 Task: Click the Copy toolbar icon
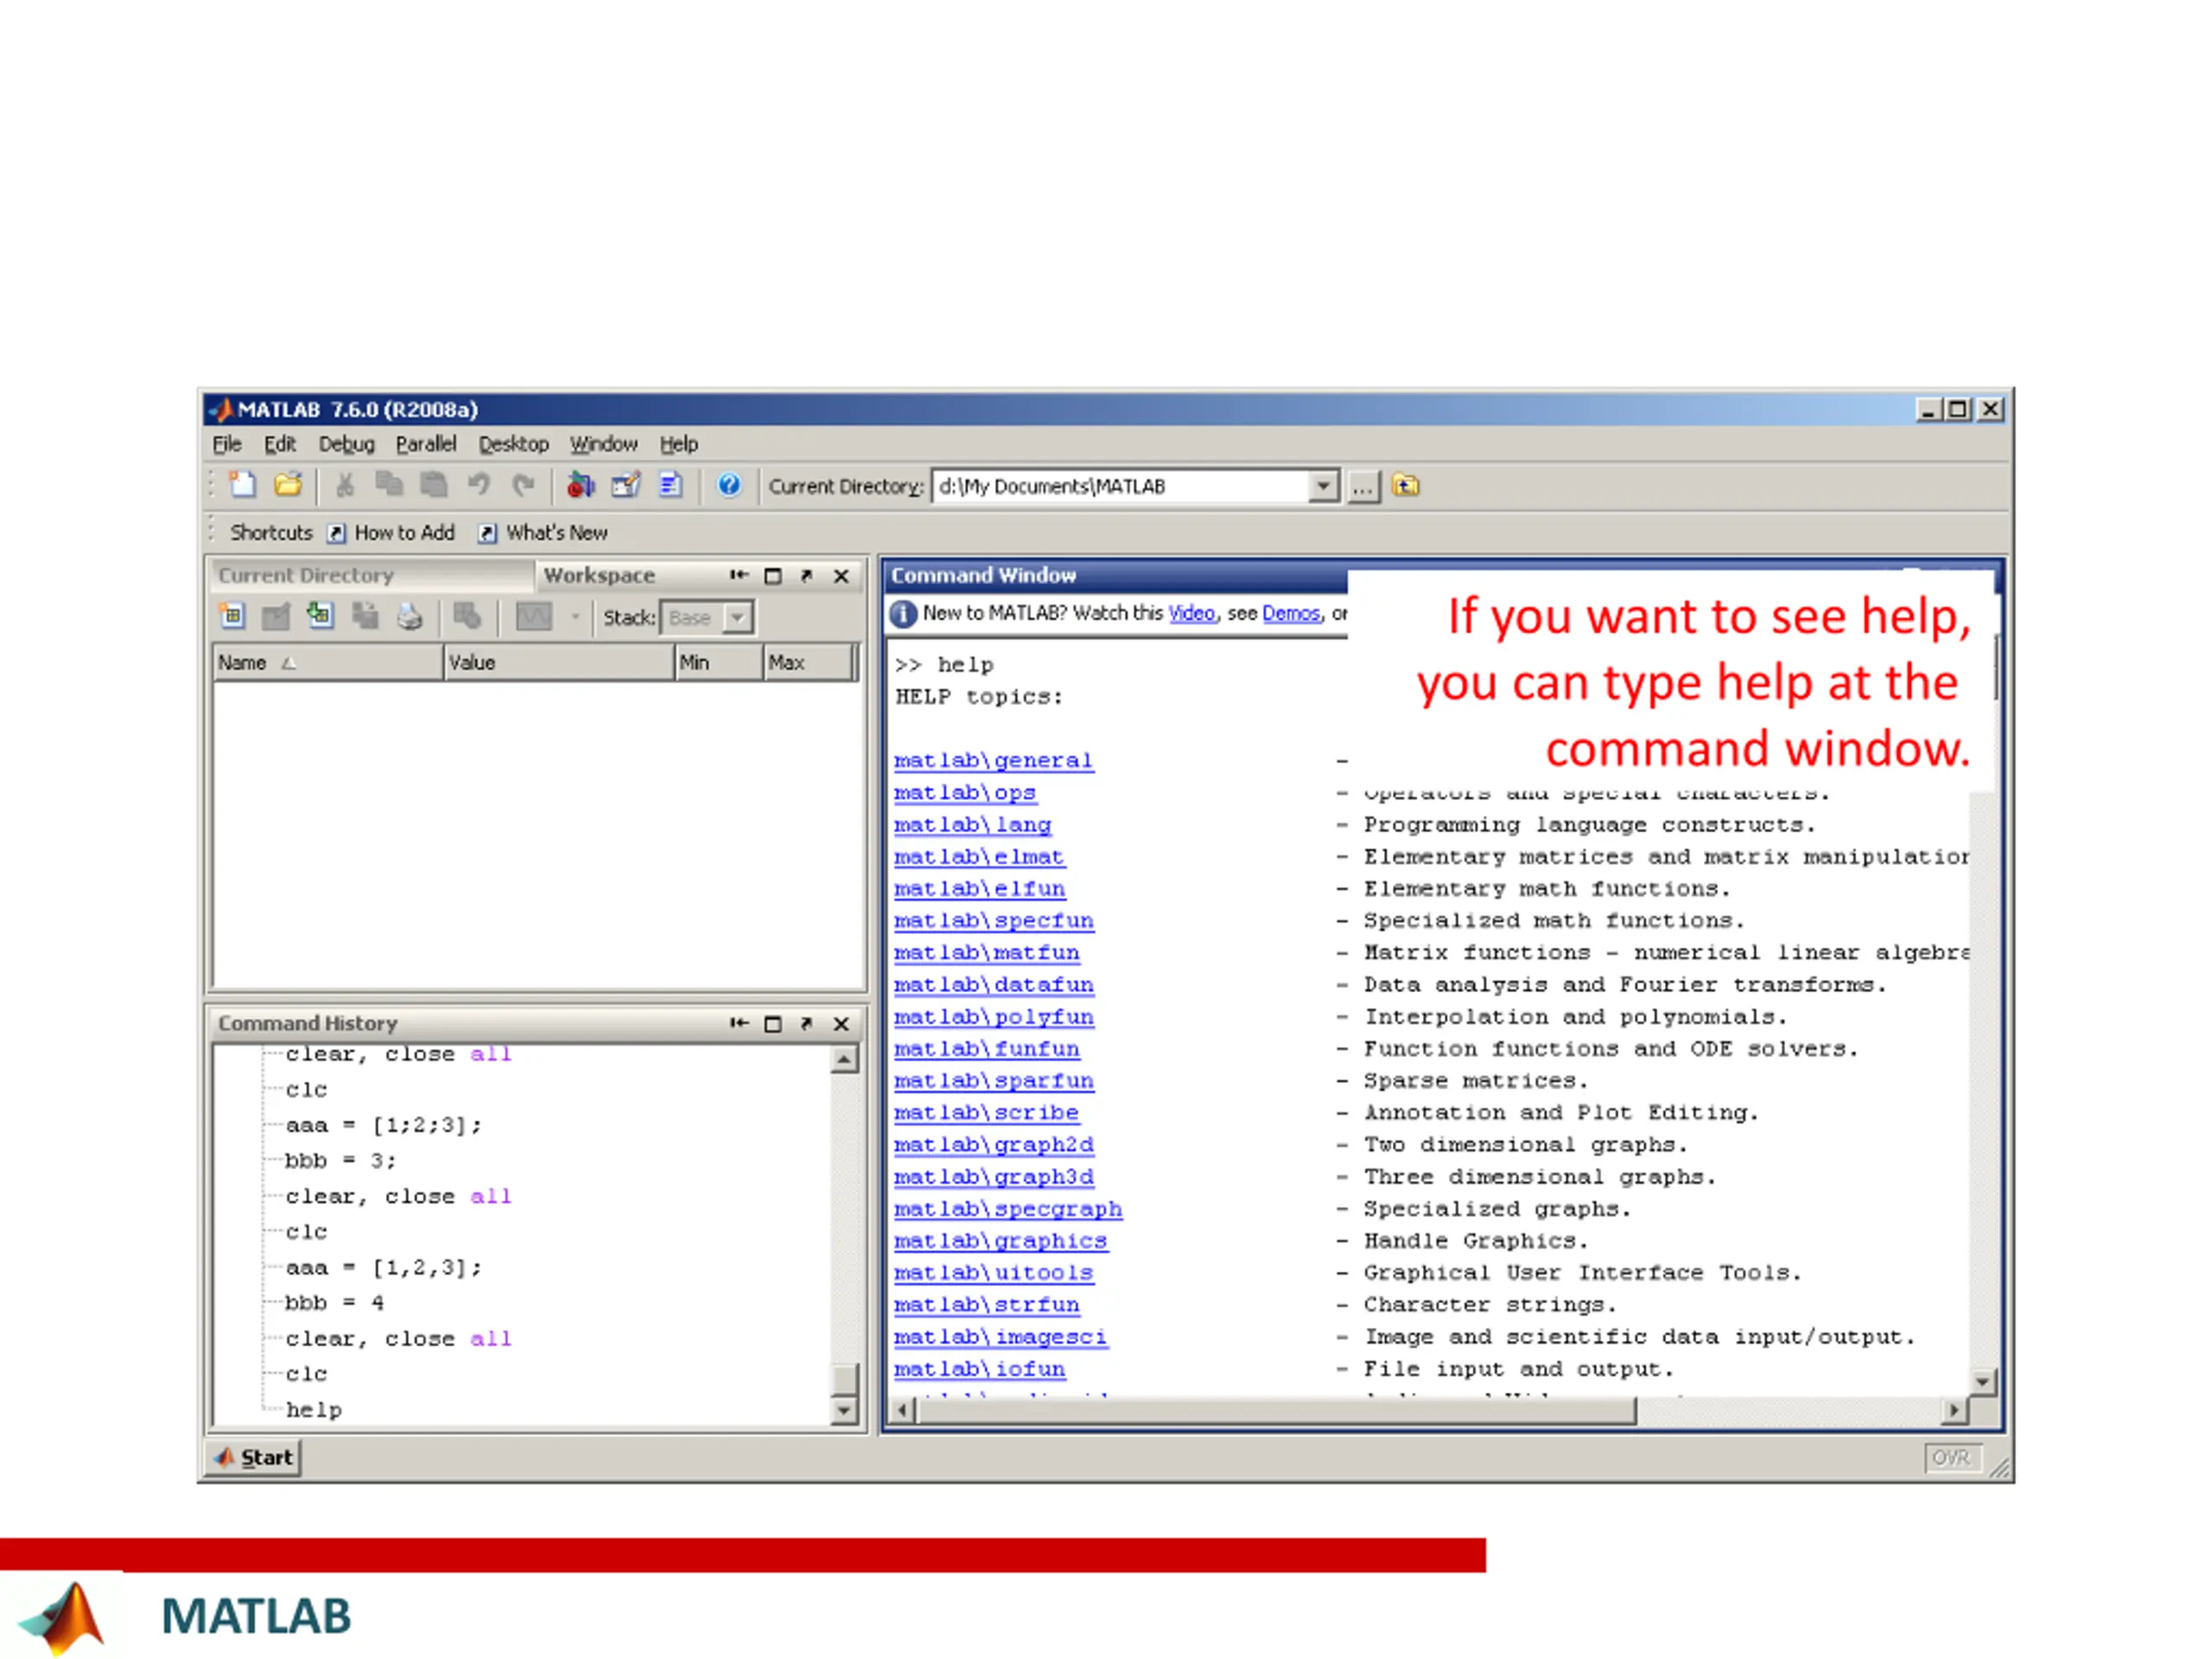[388, 485]
